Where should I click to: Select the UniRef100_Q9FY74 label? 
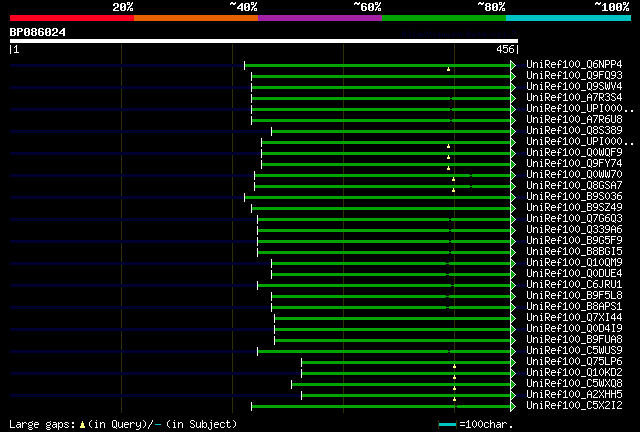click(574, 164)
